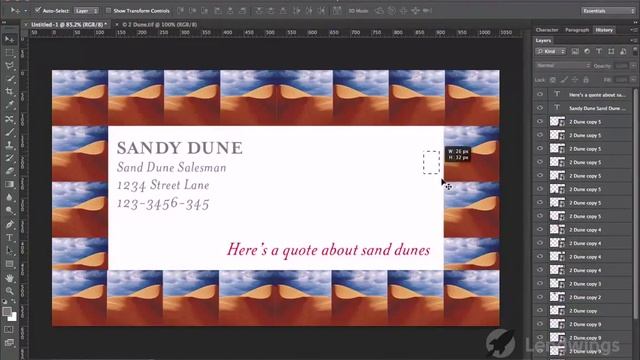Lock layer position in Layers panel

tap(575, 80)
